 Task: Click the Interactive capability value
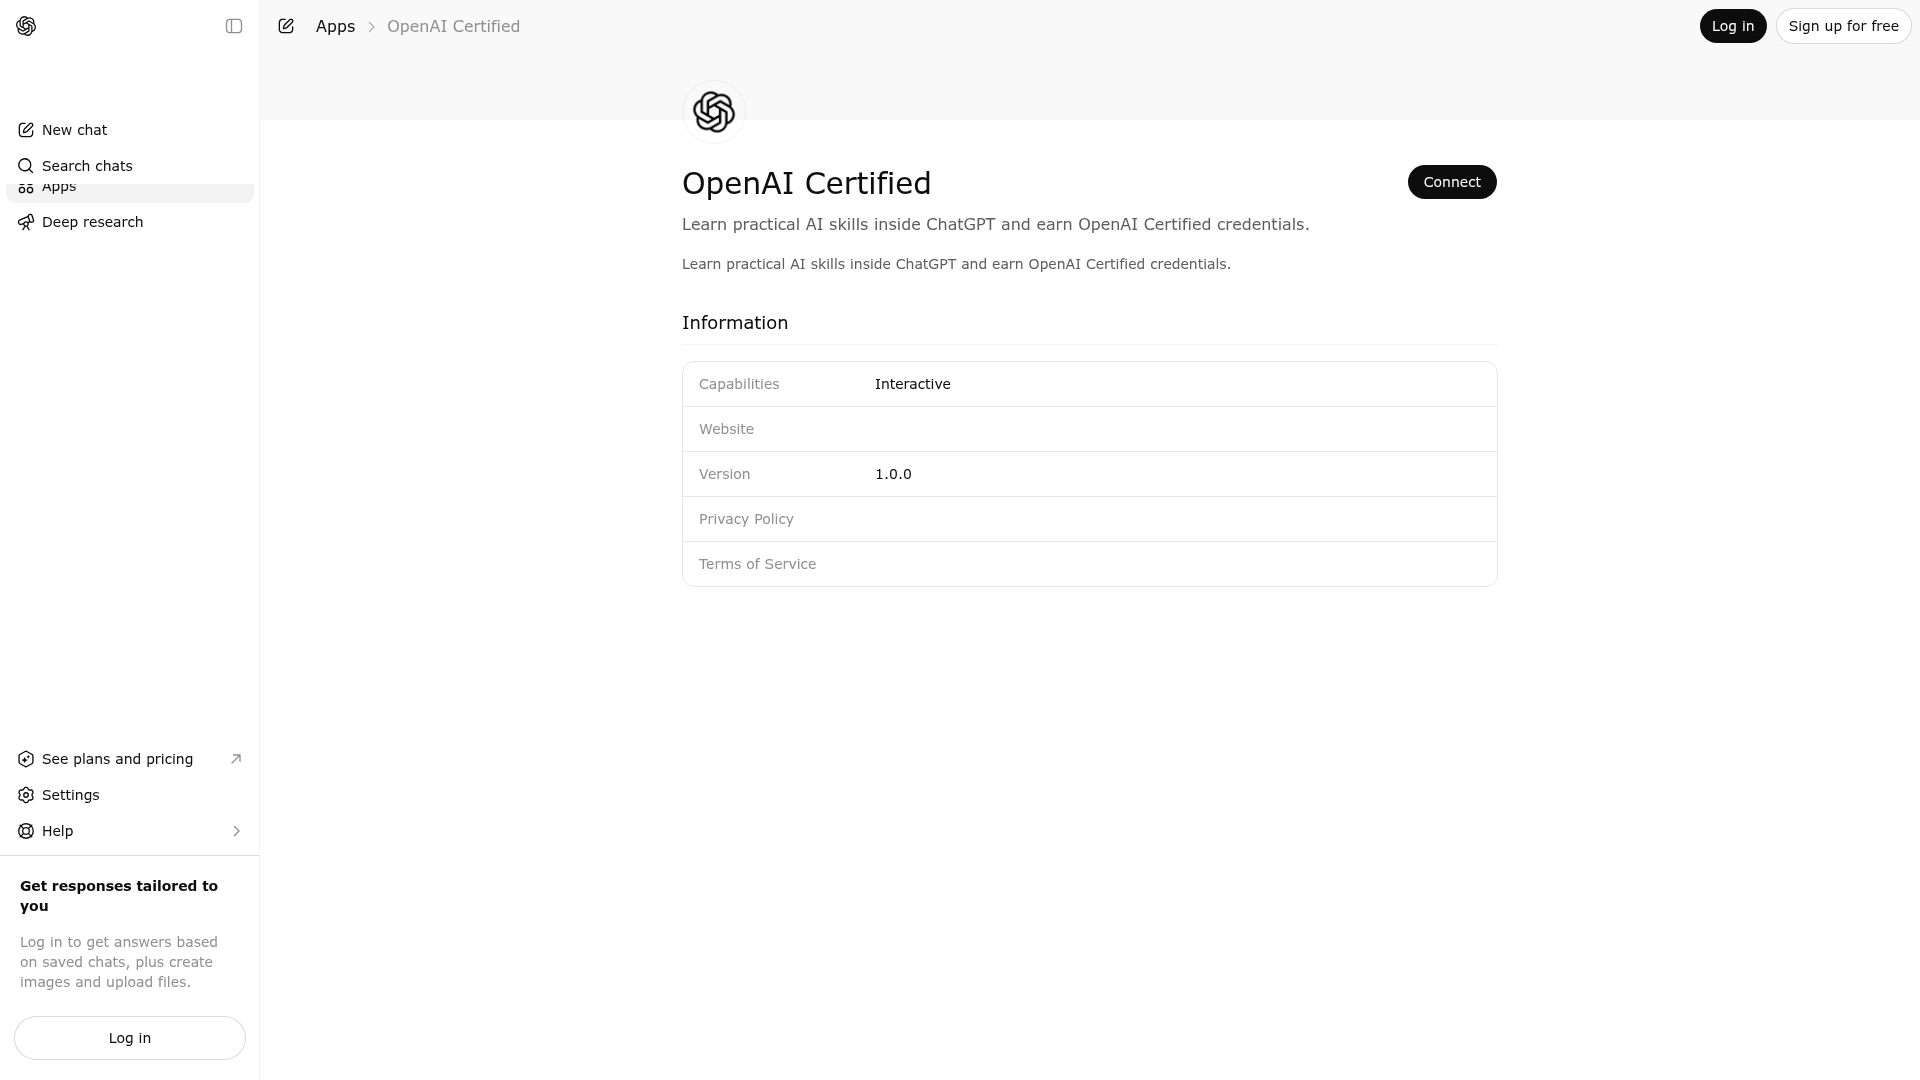pos(912,384)
